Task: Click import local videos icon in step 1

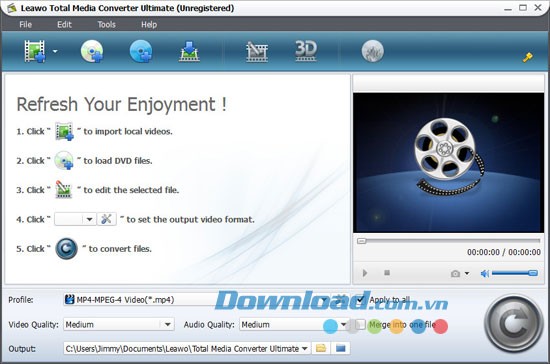Action: click(64, 132)
